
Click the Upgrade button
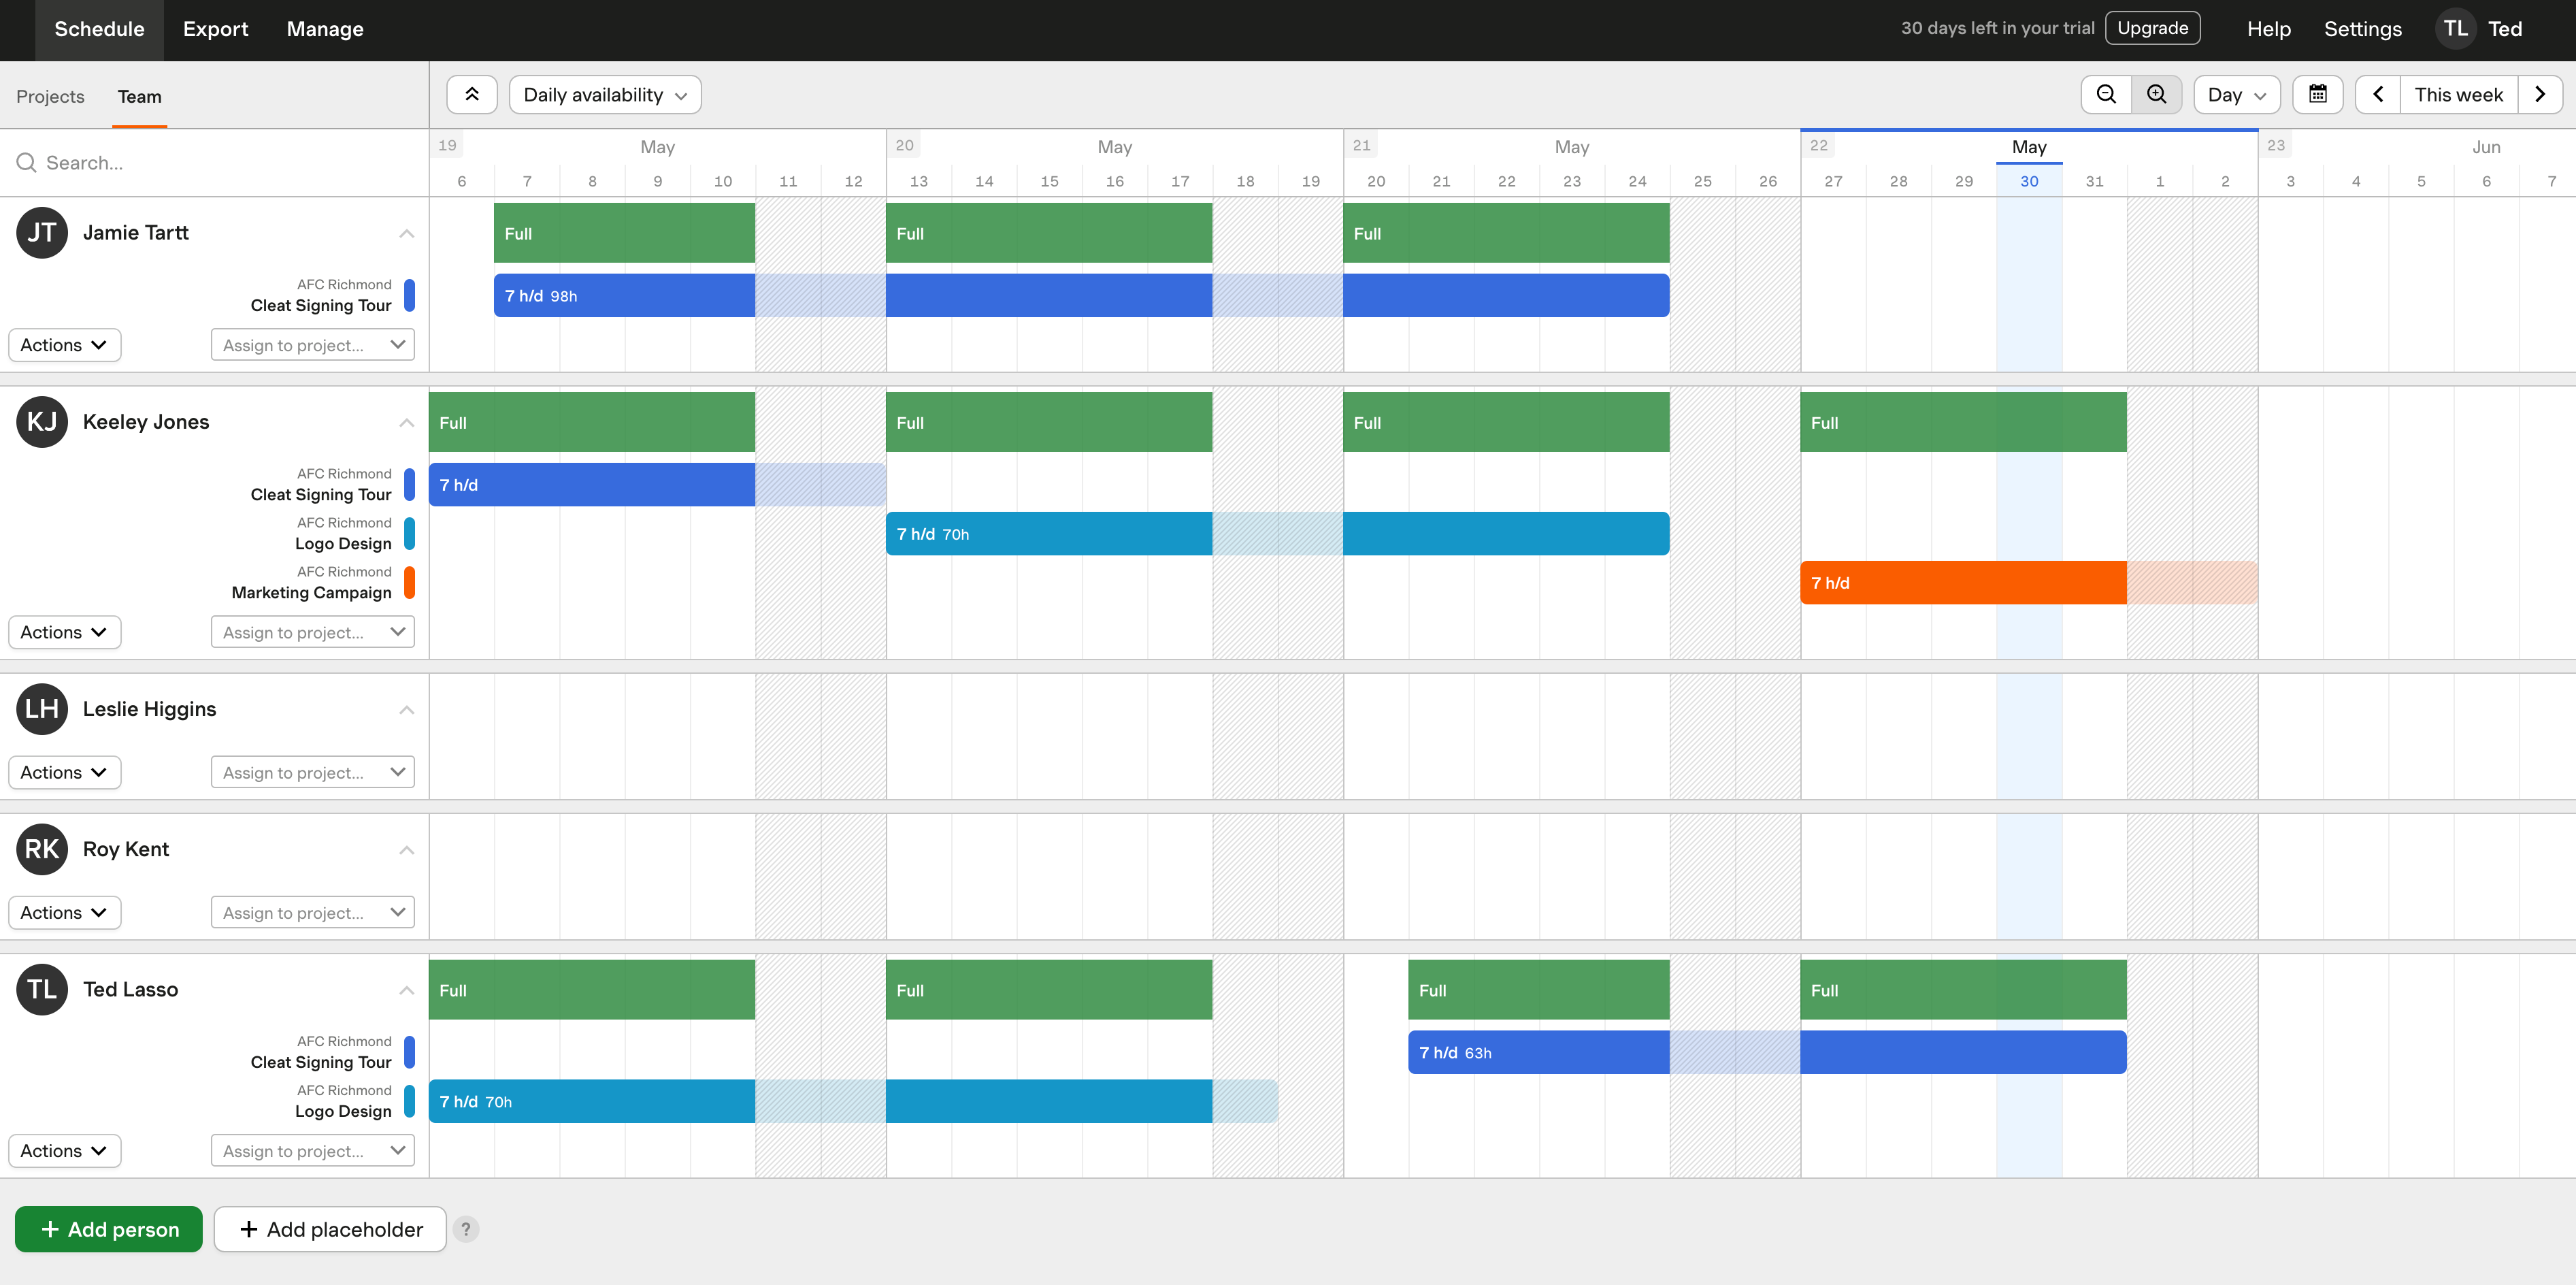coord(2152,28)
